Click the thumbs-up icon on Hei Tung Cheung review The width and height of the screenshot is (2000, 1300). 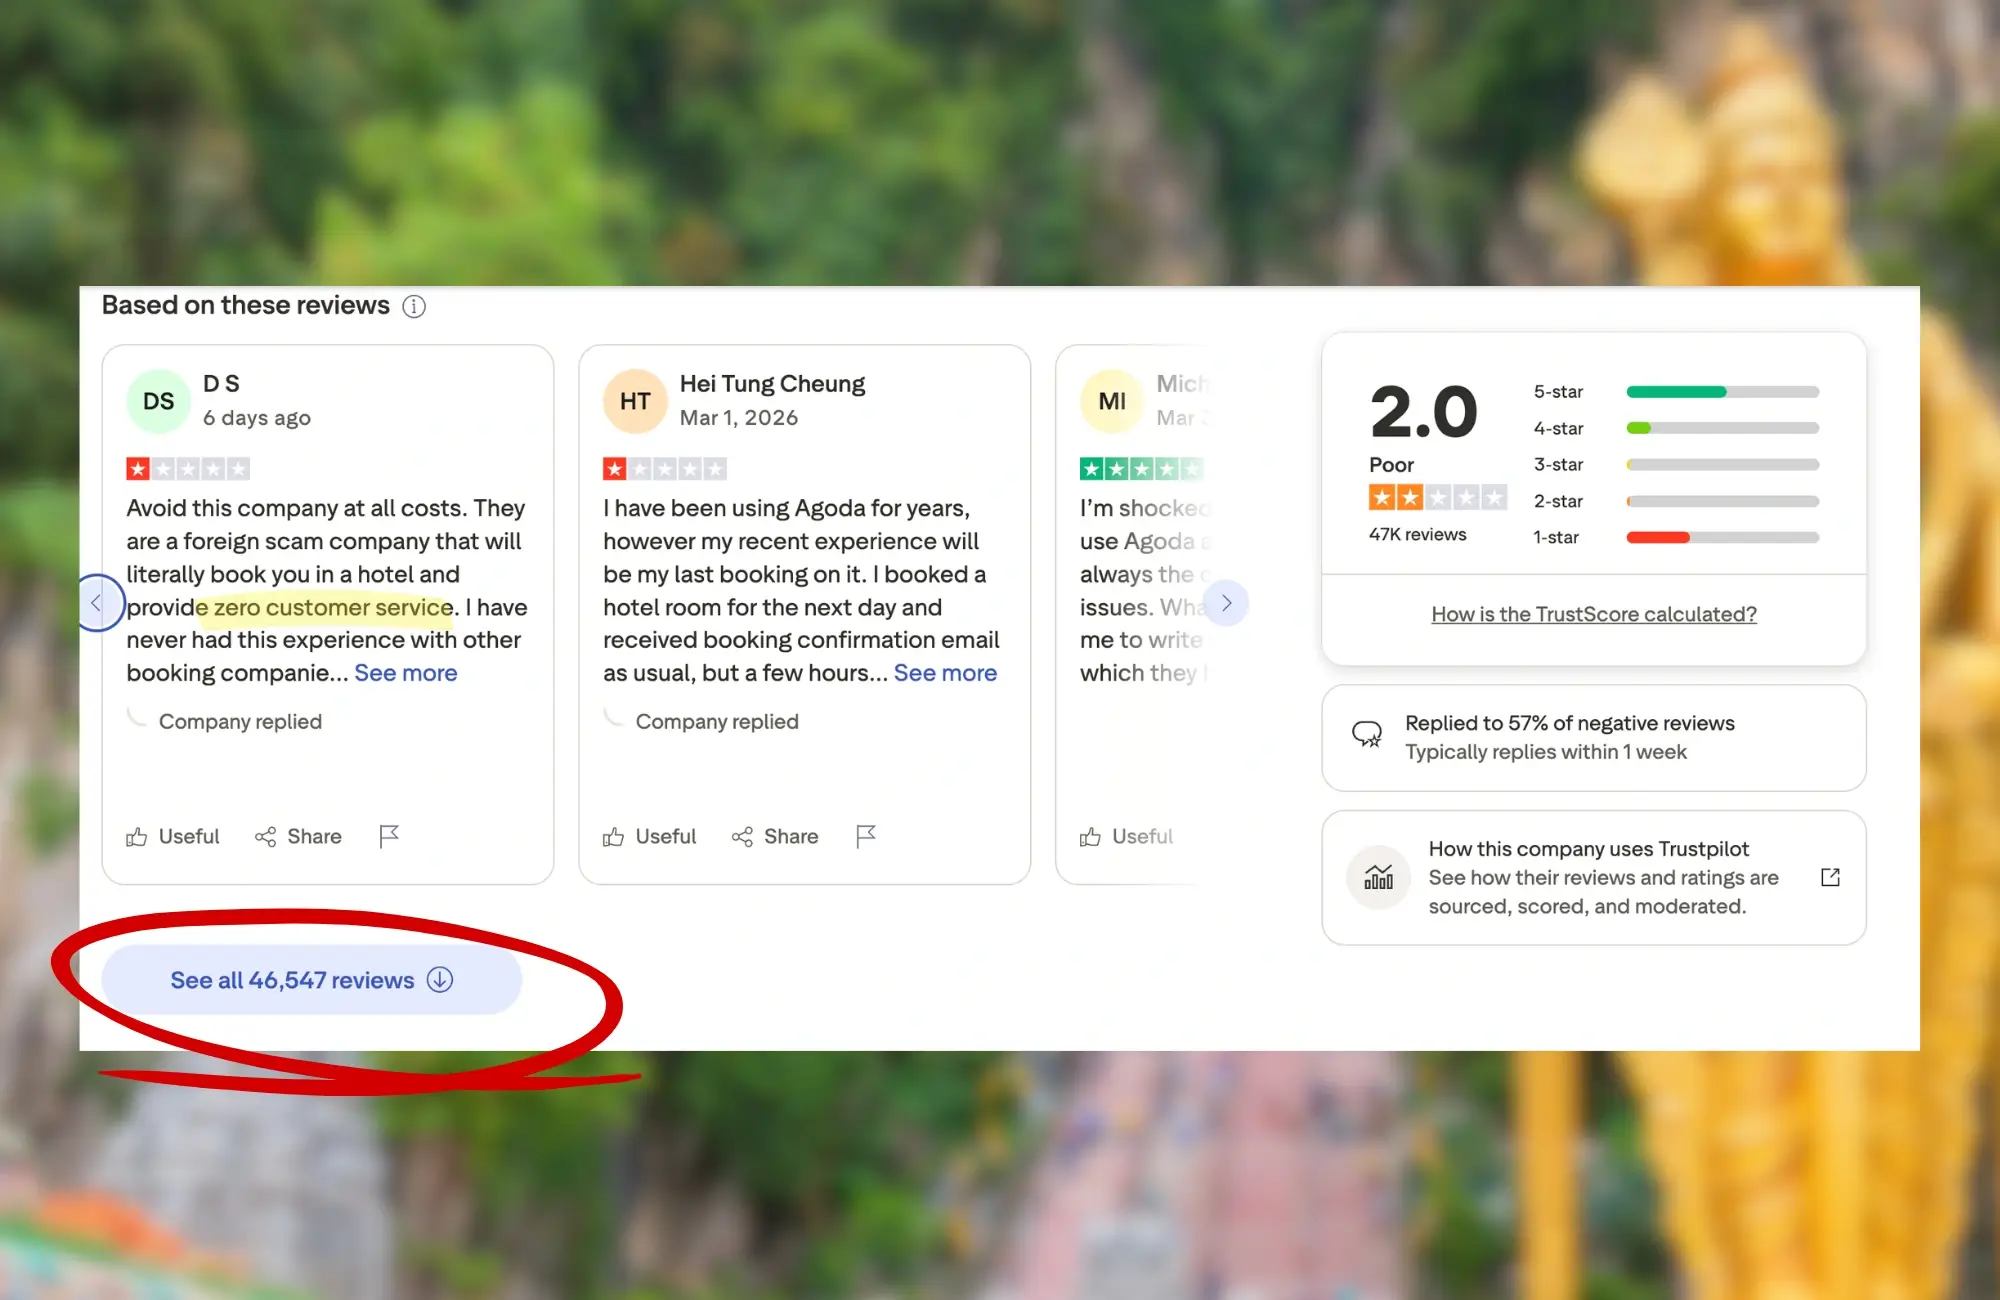point(613,837)
